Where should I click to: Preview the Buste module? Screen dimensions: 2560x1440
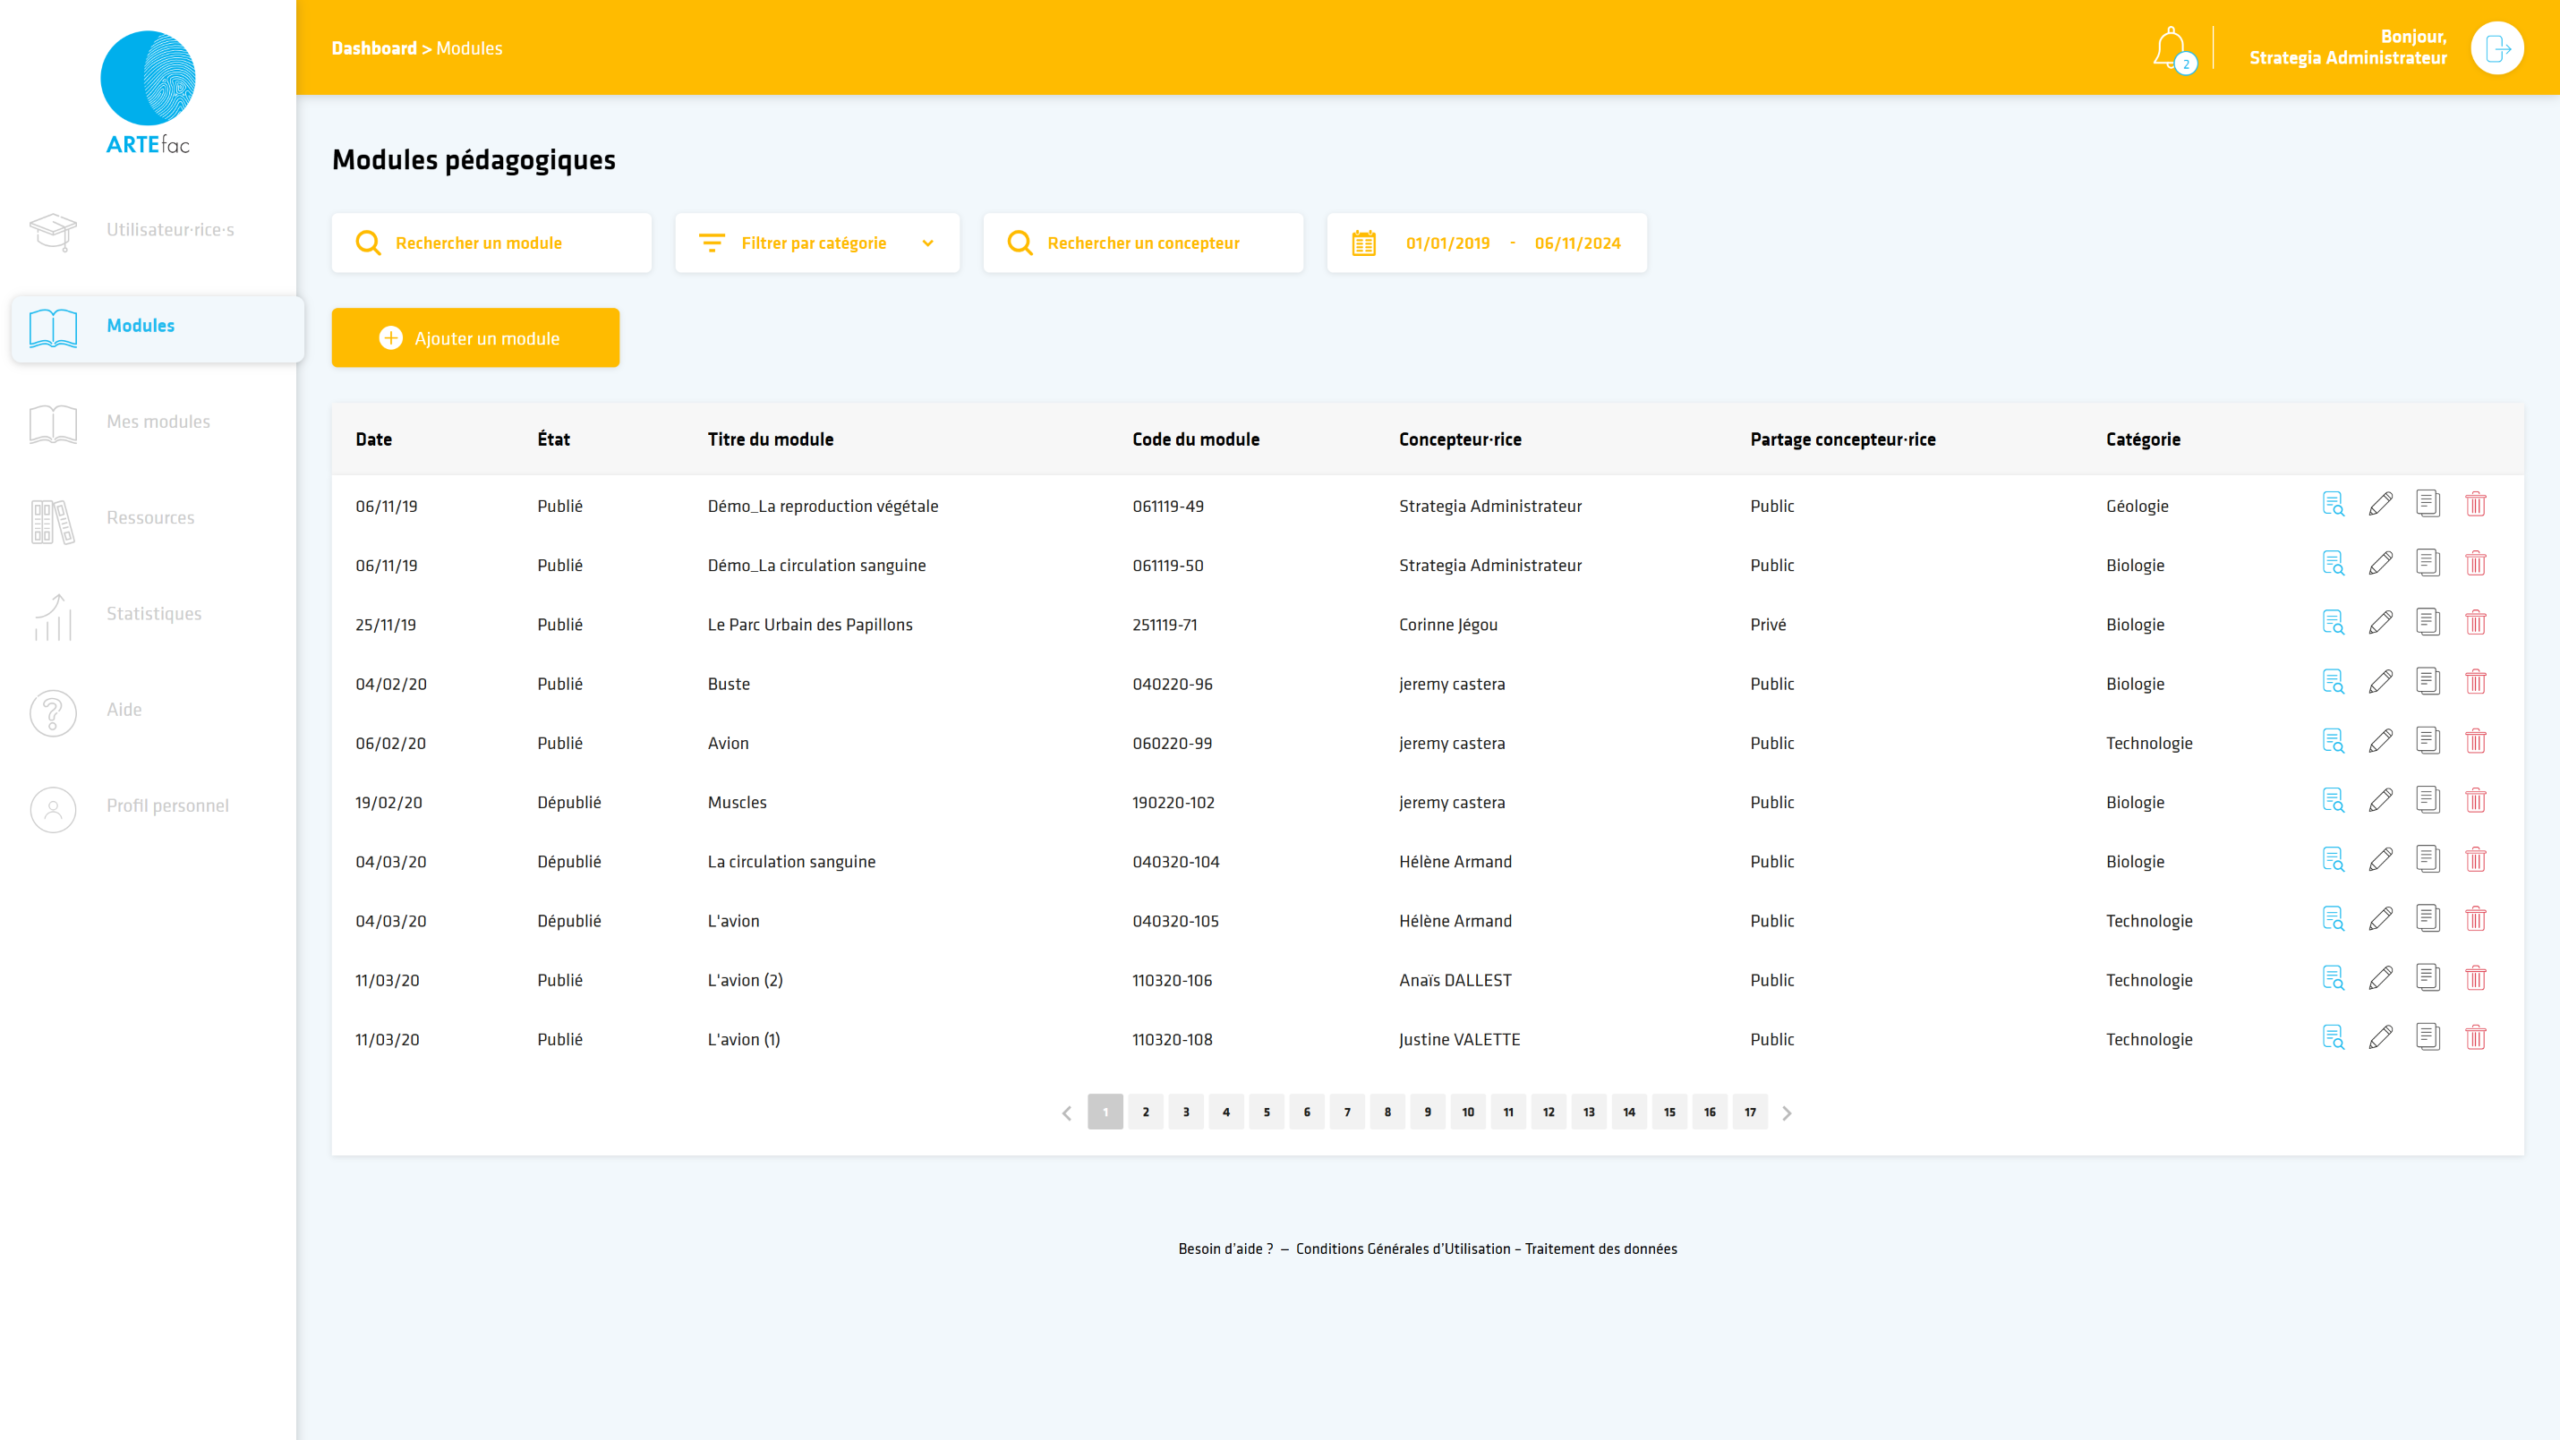[x=2333, y=682]
